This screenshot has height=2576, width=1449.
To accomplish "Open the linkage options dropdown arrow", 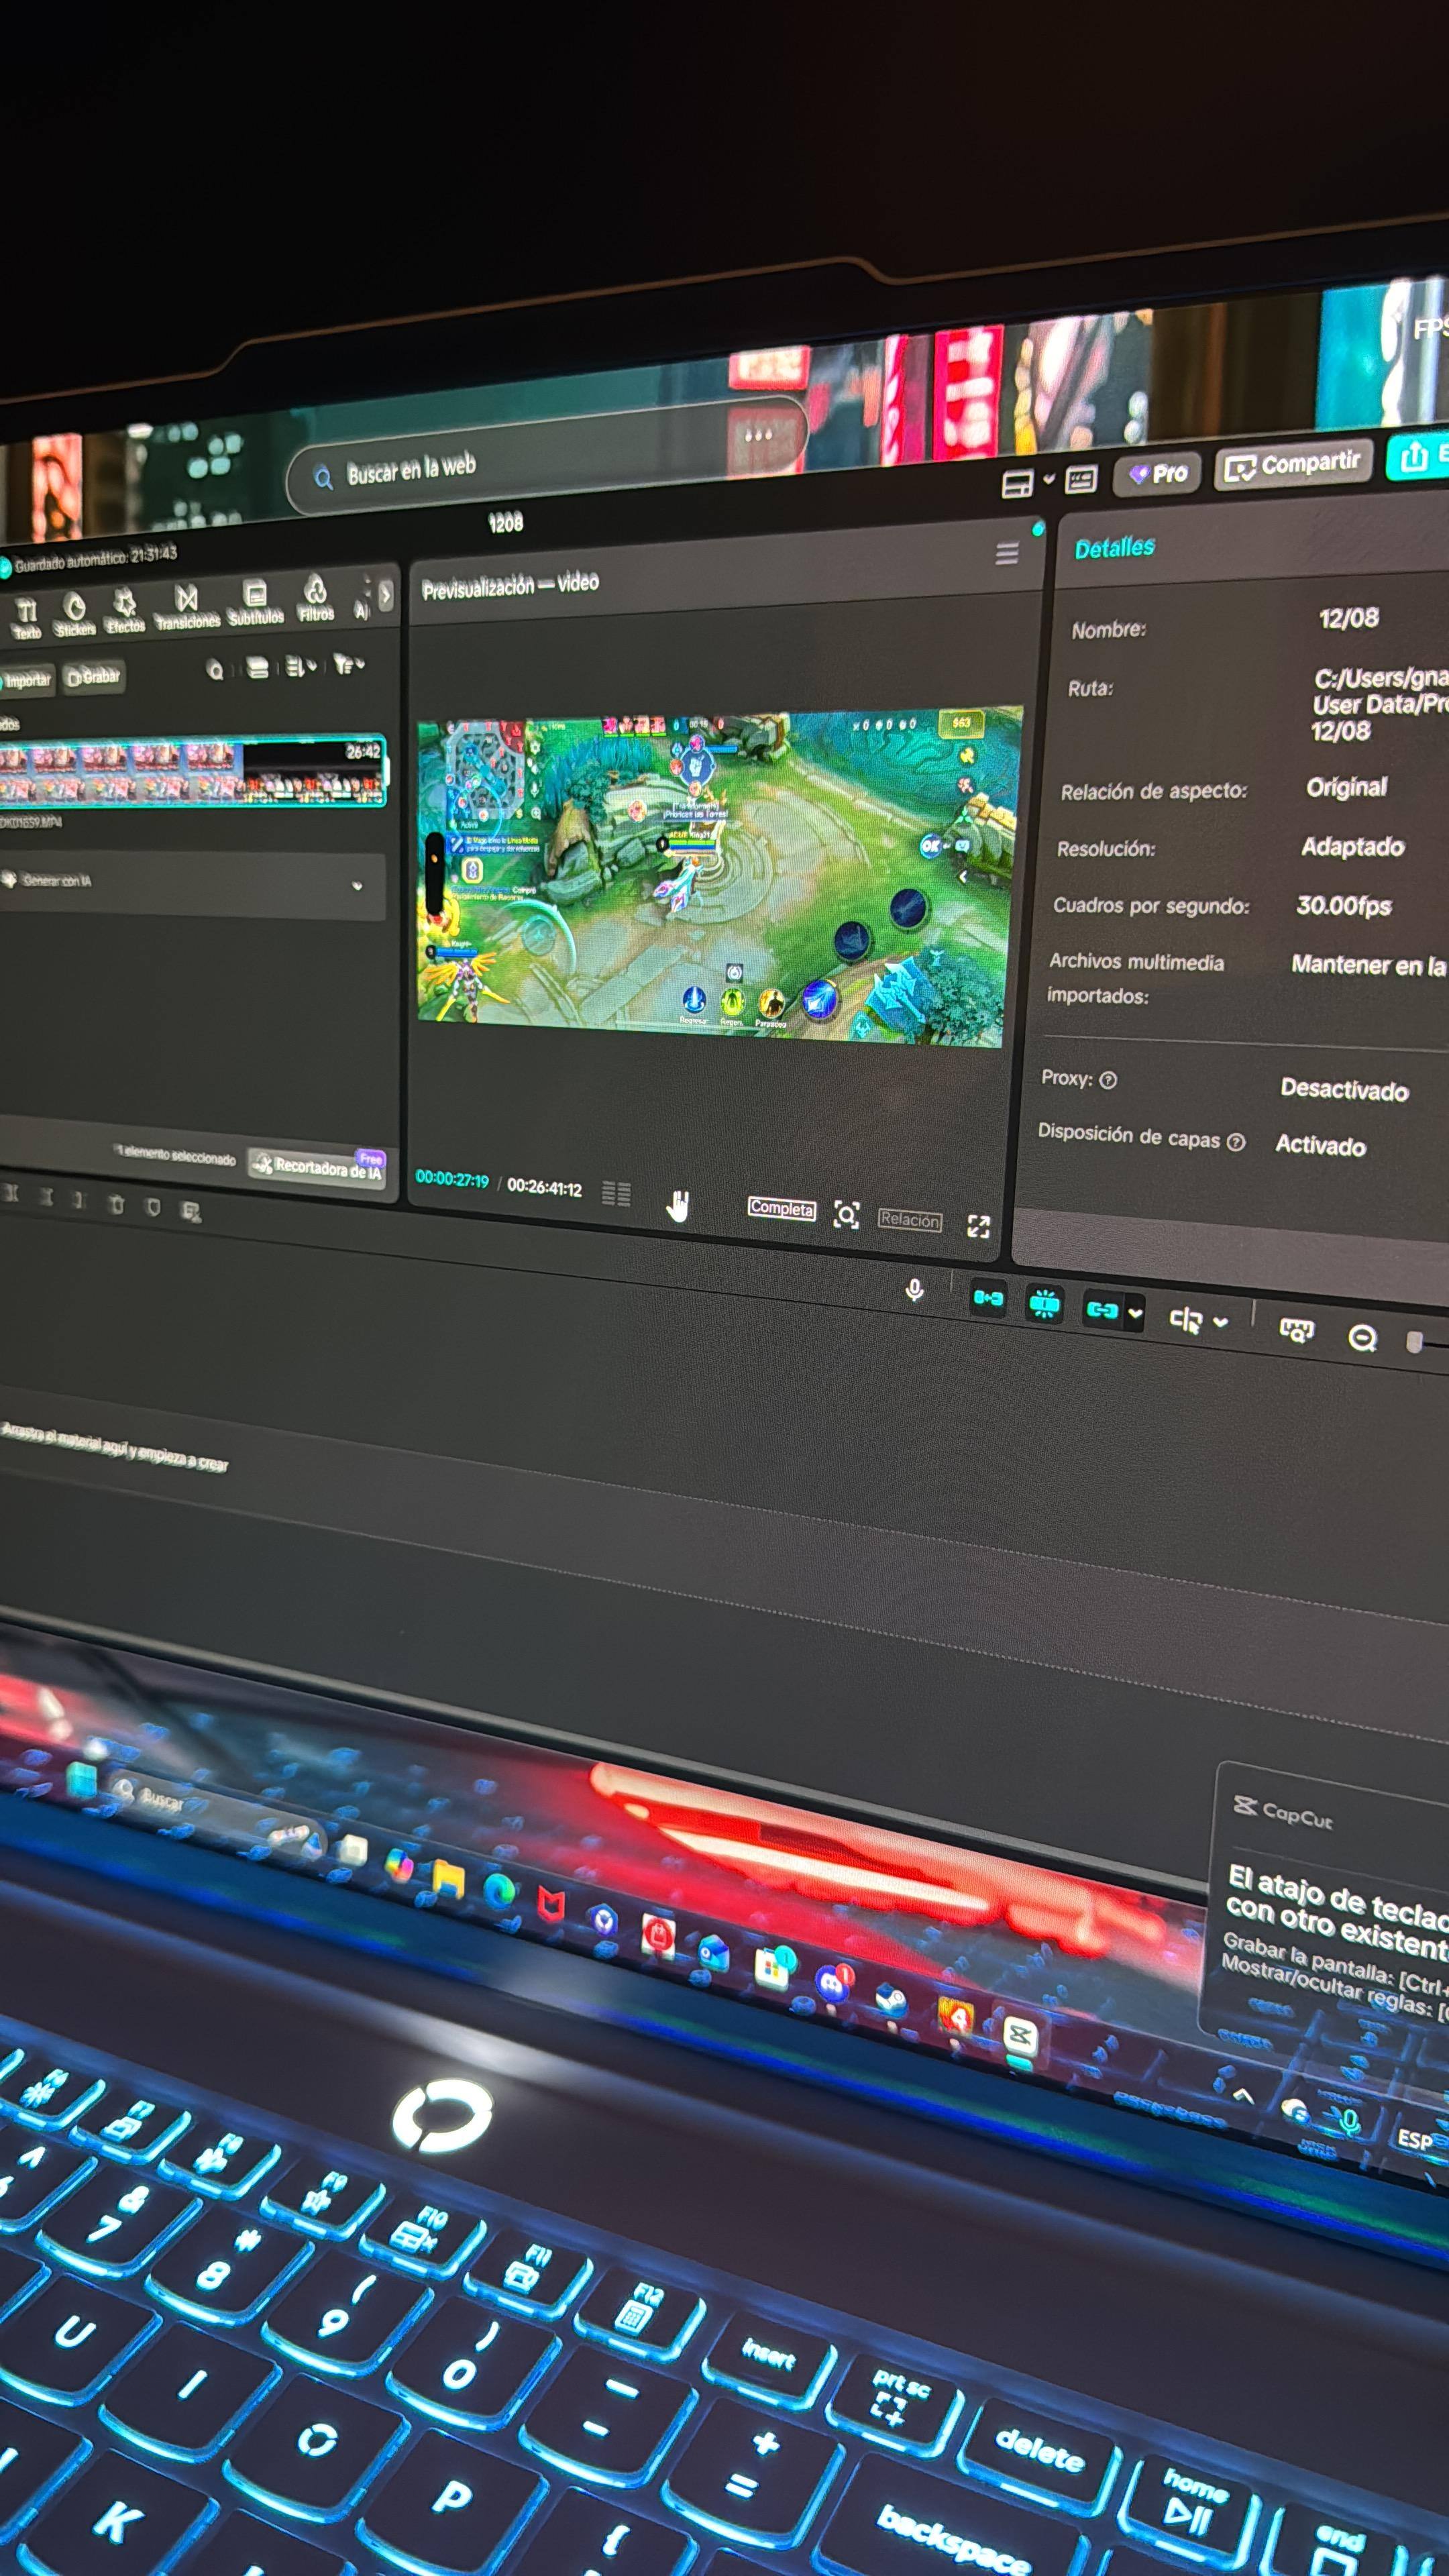I will click(x=1135, y=1313).
